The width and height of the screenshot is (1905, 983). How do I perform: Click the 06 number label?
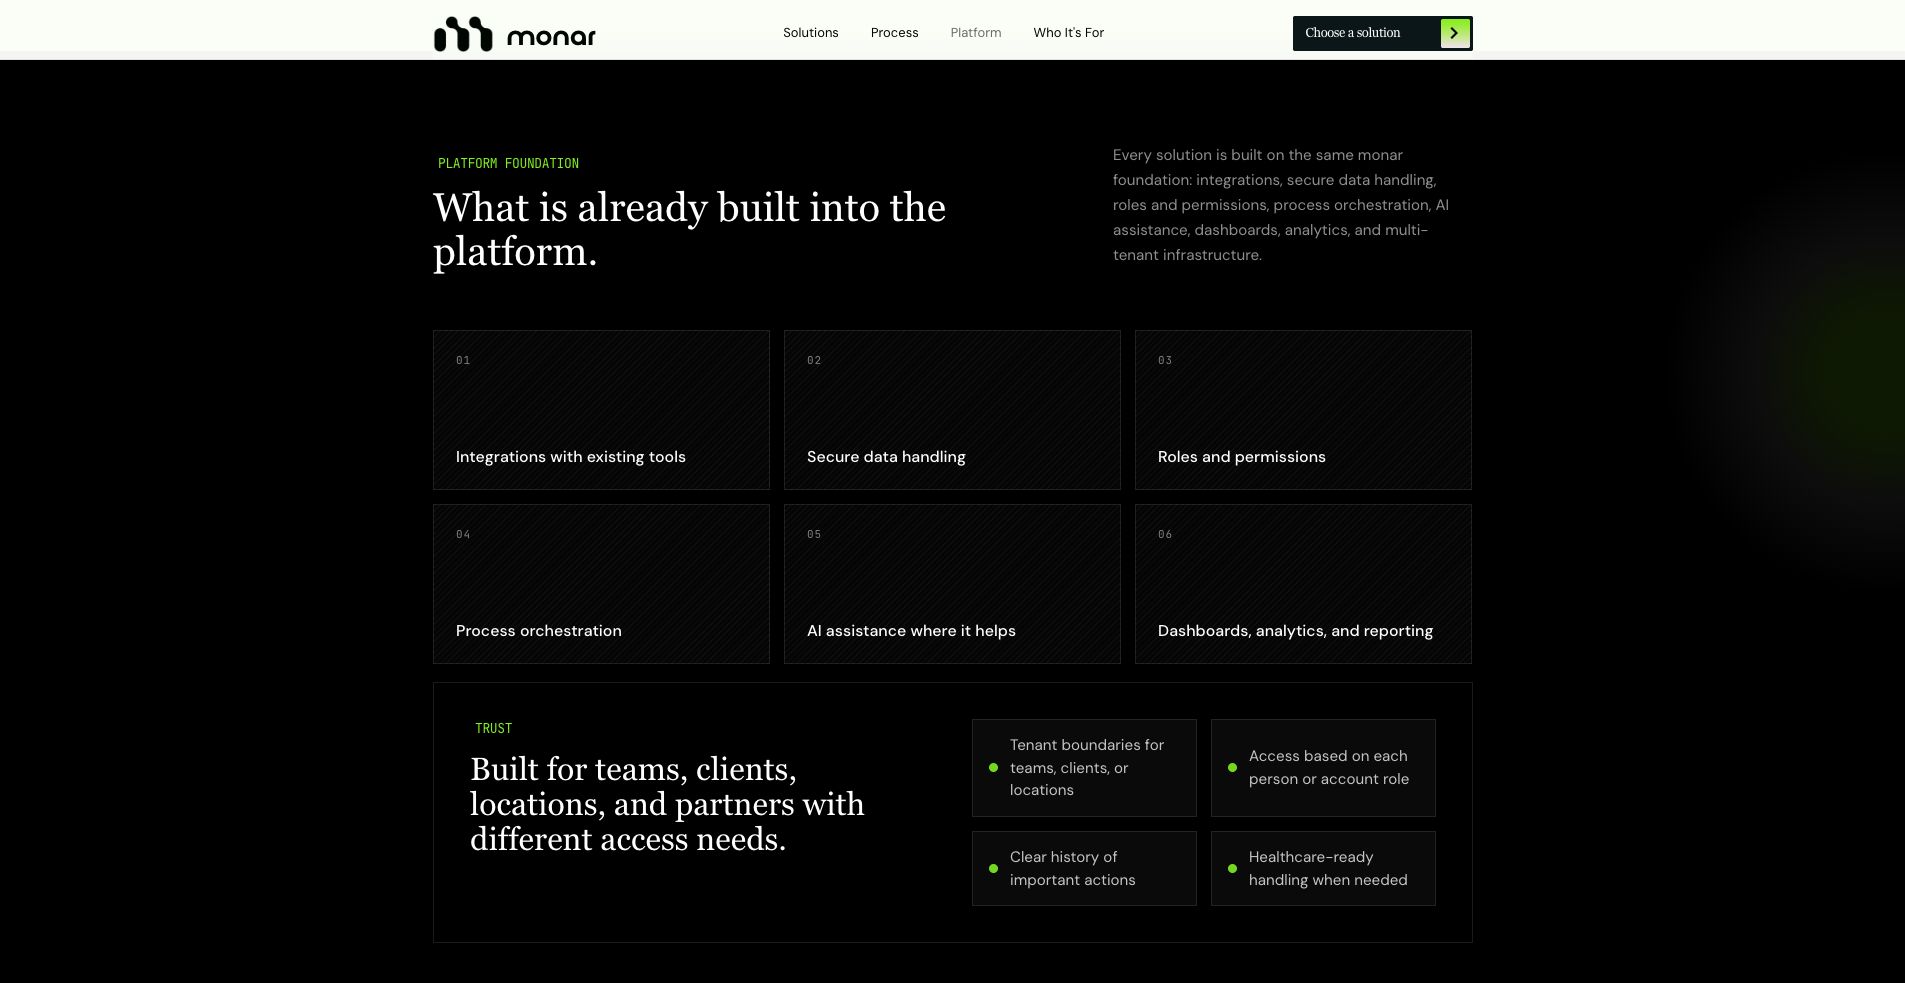(x=1165, y=534)
